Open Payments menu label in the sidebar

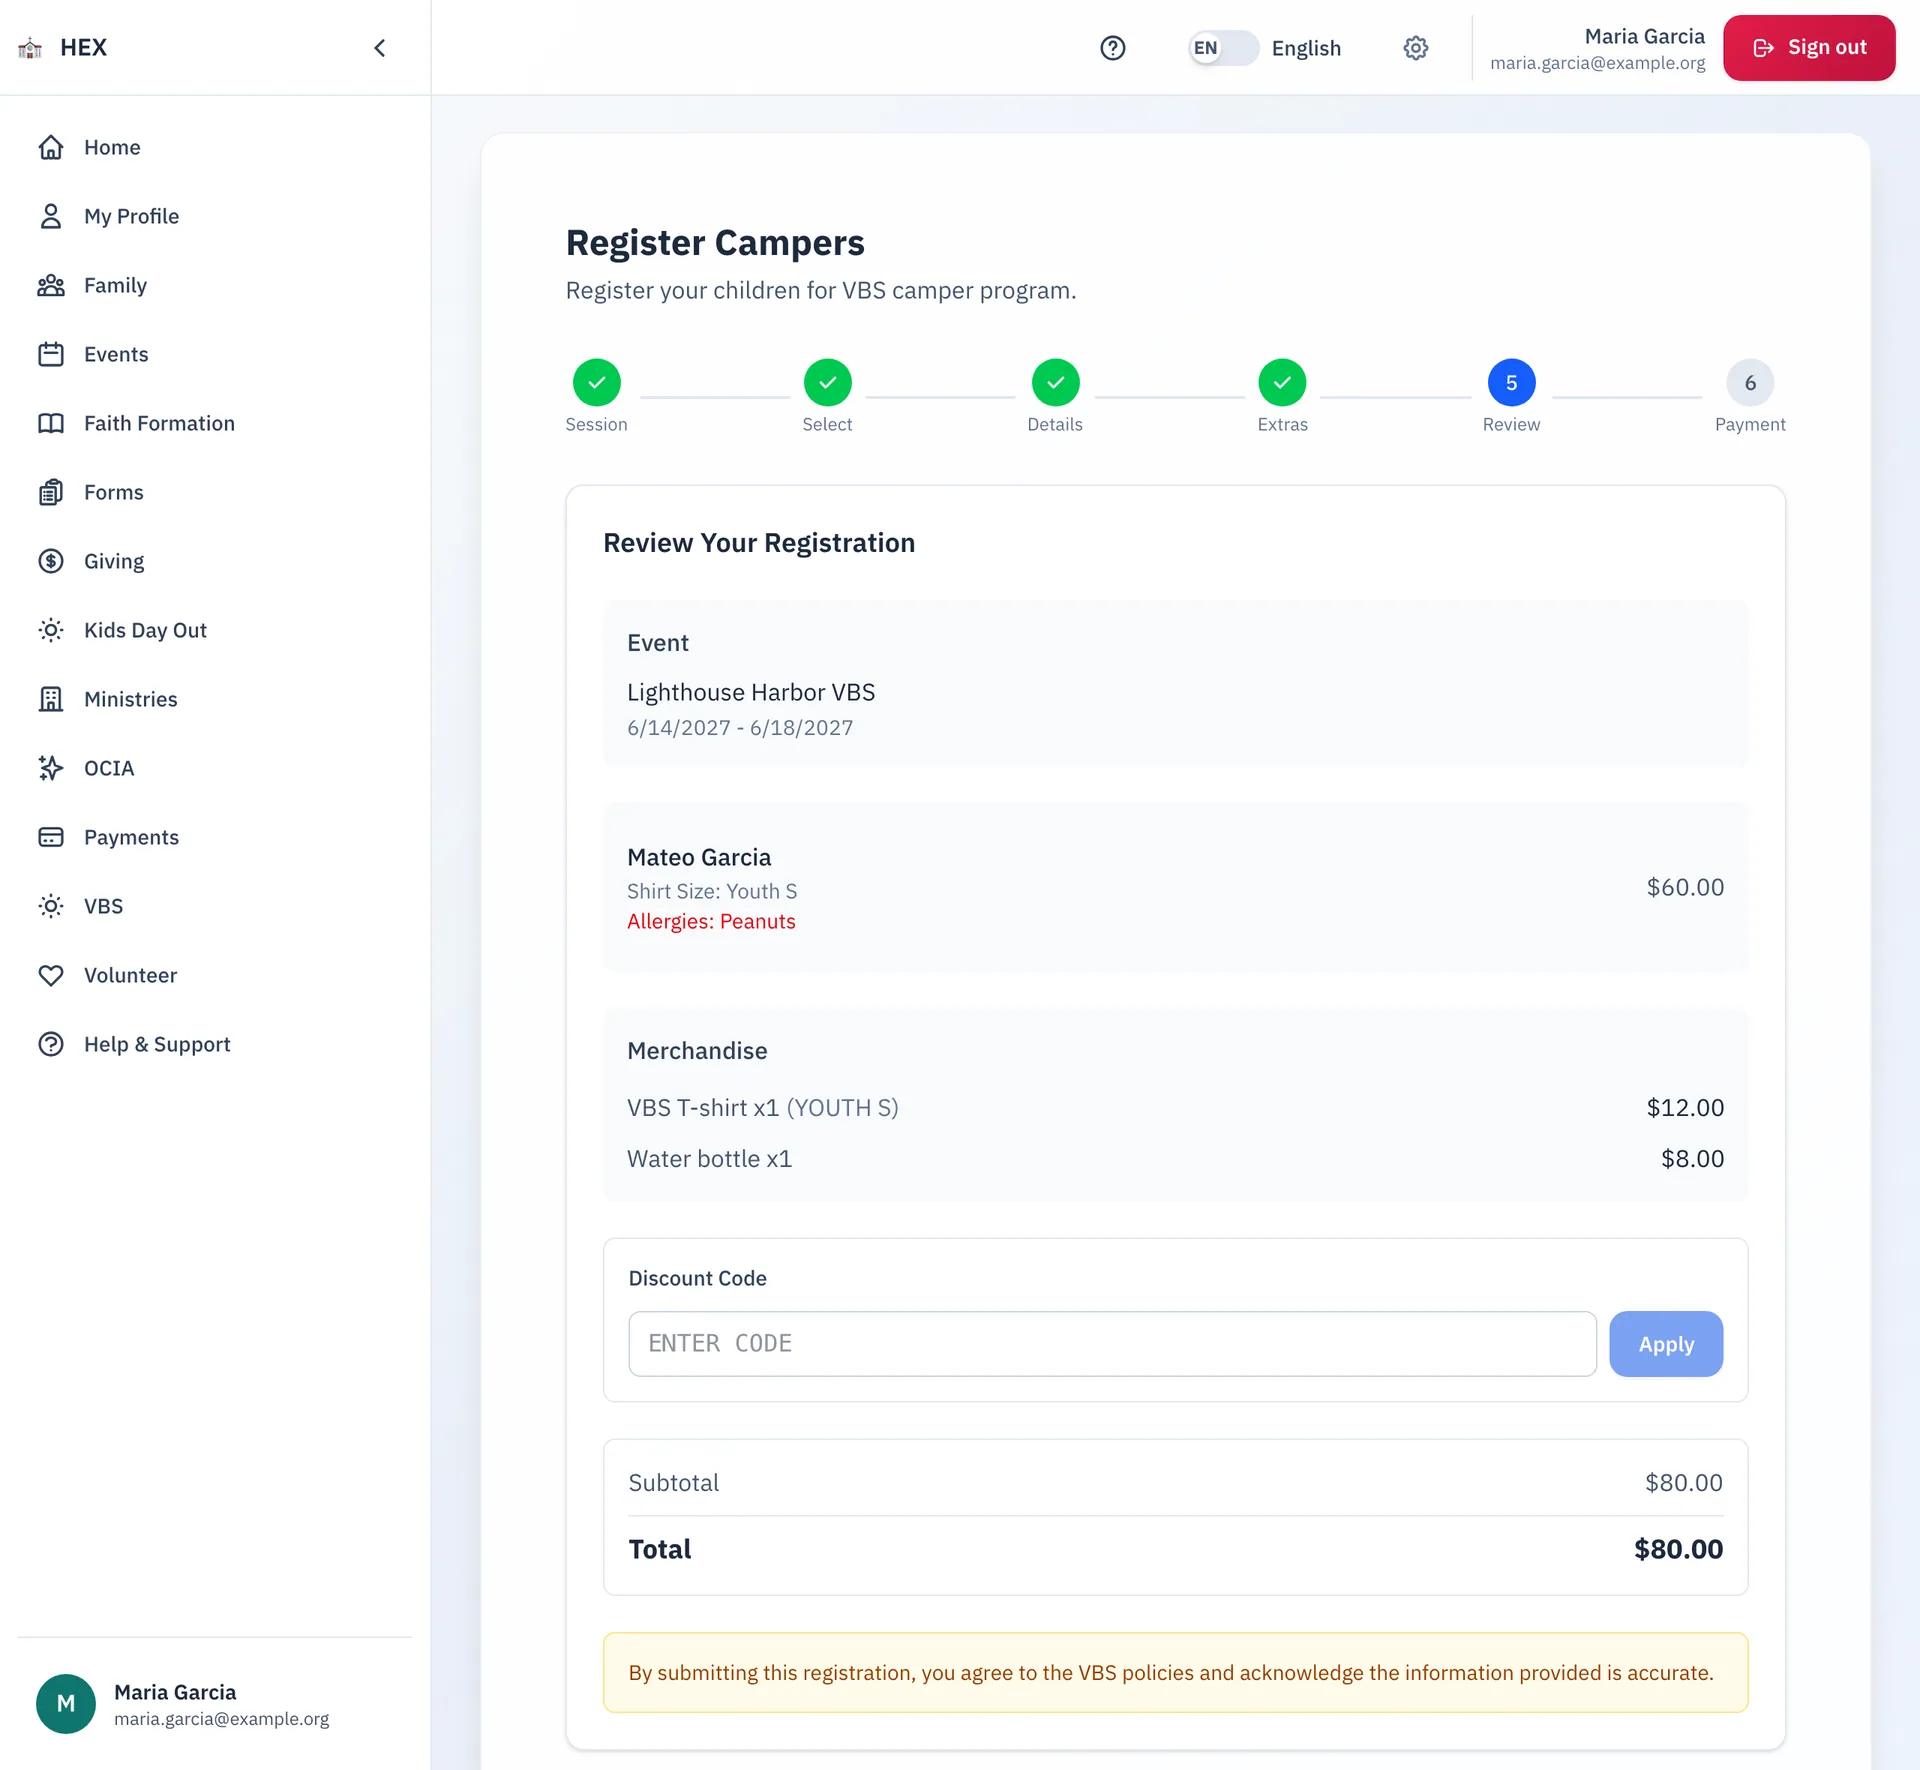coord(131,837)
